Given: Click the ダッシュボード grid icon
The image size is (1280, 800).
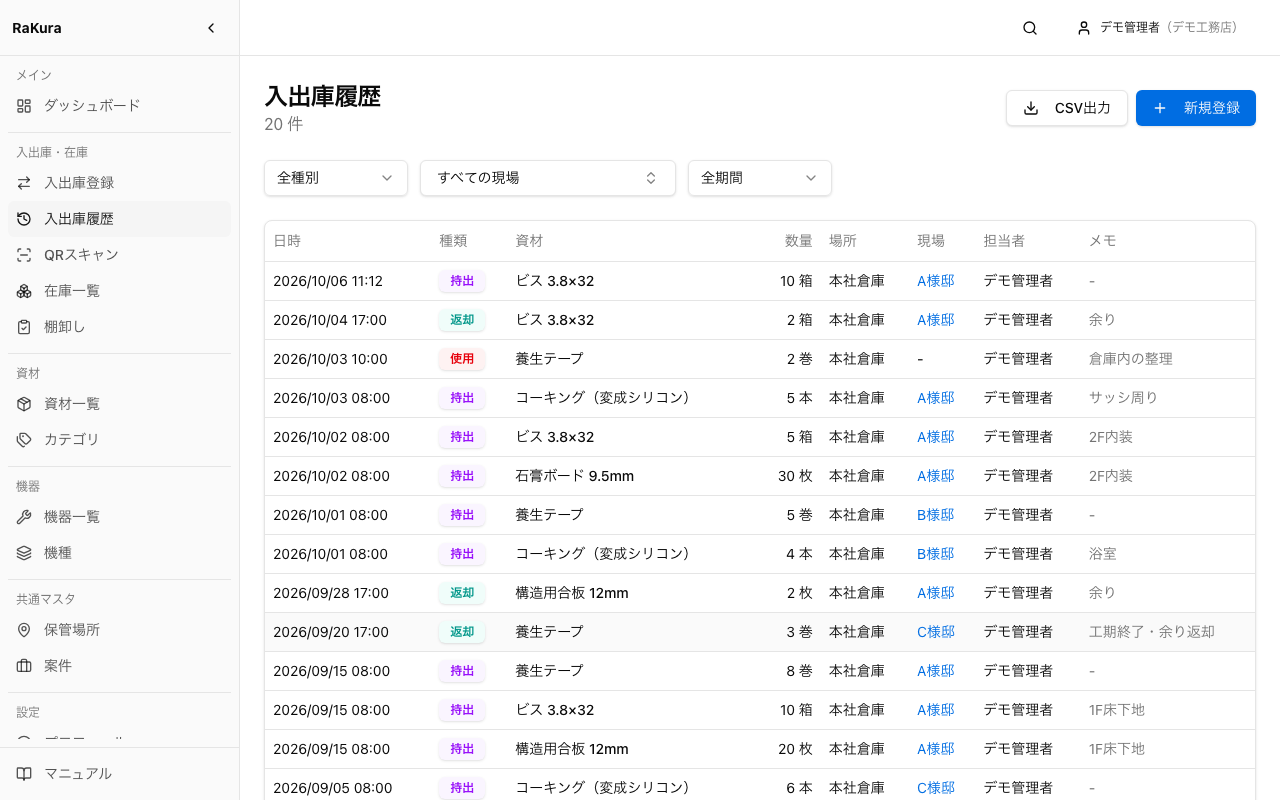Looking at the screenshot, I should (24, 105).
